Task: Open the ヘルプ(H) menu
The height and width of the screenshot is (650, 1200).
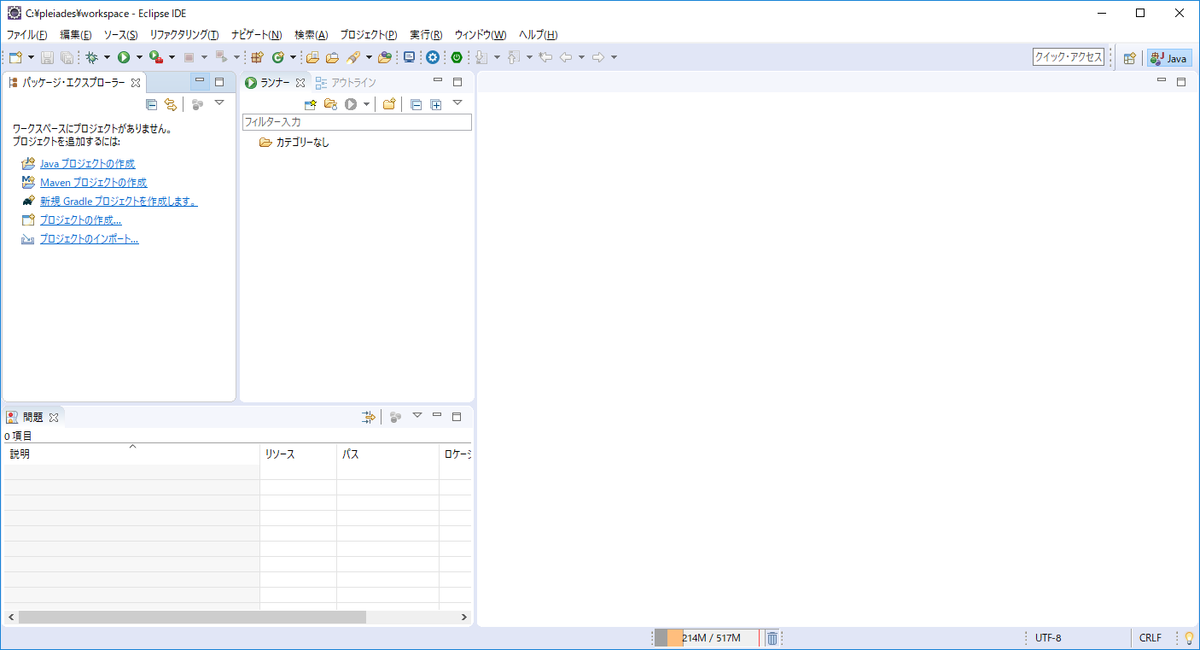Action: (x=538, y=34)
